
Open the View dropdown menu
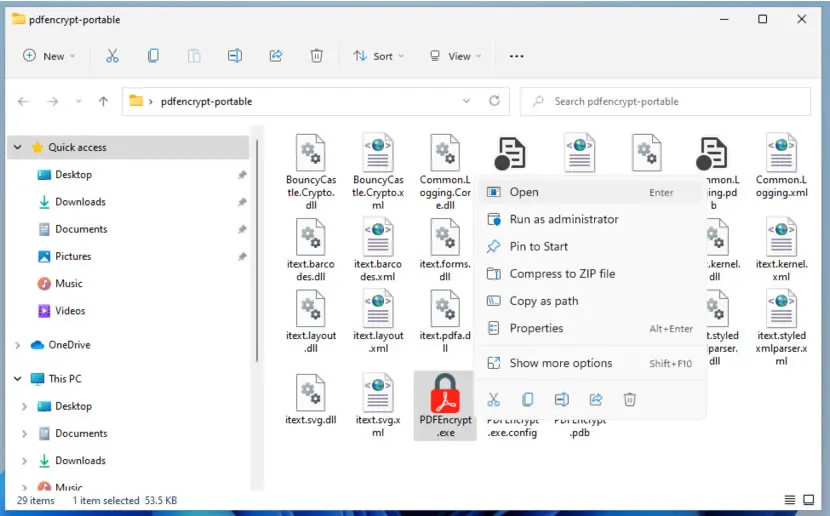[x=455, y=56]
